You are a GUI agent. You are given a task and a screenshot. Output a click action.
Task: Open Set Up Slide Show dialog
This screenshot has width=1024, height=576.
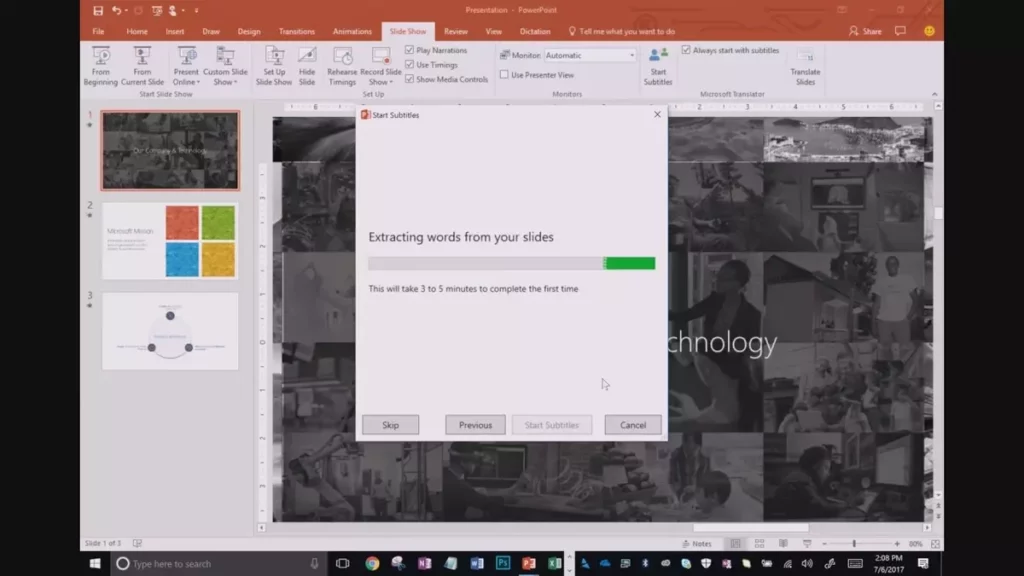pos(274,66)
